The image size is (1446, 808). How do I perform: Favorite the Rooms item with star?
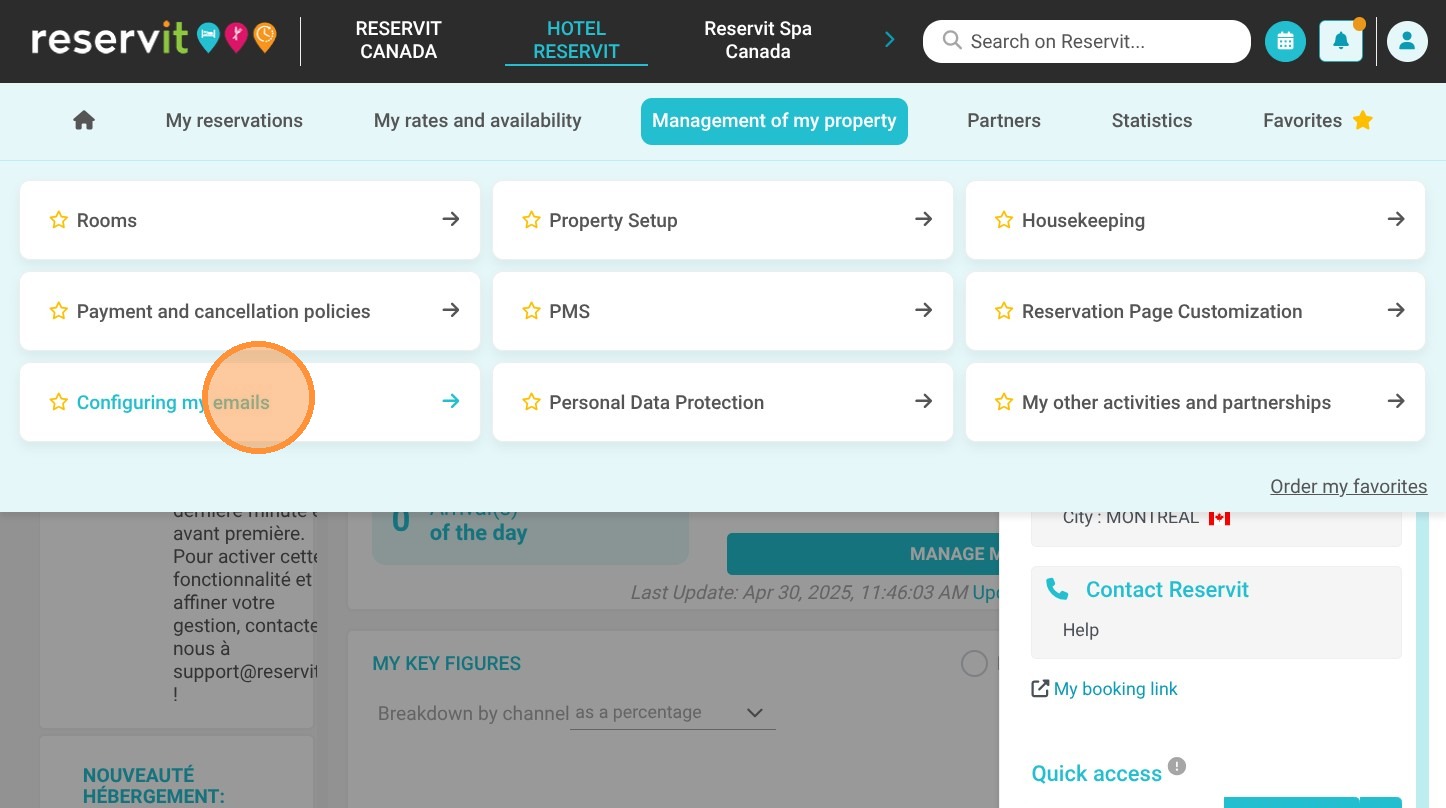[x=59, y=220]
